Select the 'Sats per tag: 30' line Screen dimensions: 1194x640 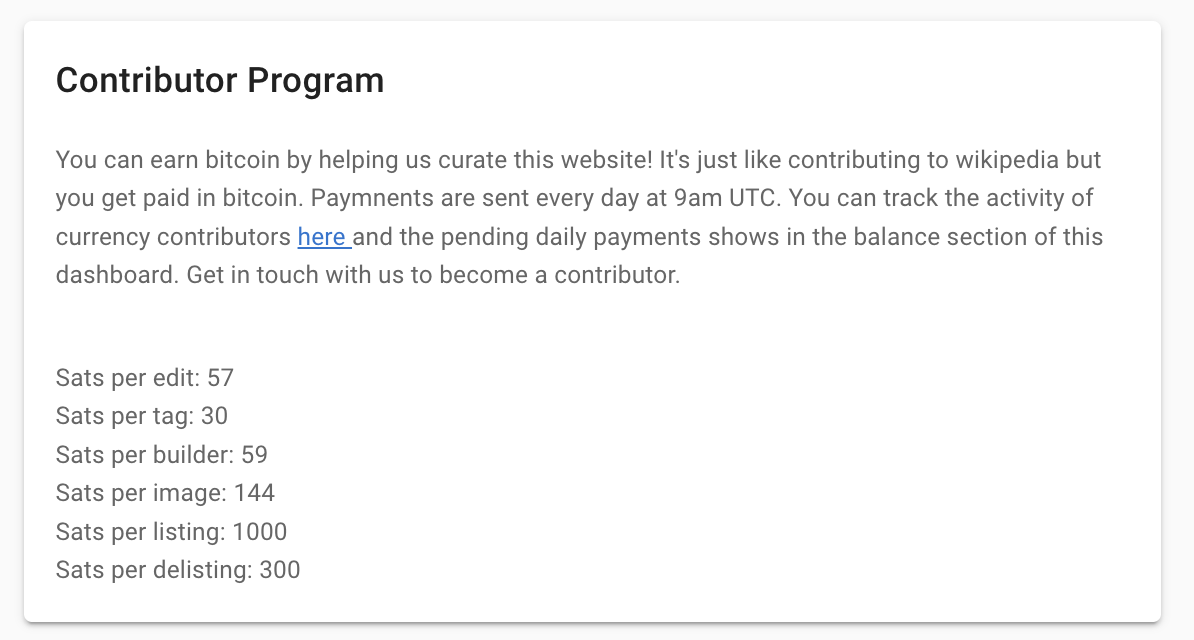pyautogui.click(x=142, y=416)
